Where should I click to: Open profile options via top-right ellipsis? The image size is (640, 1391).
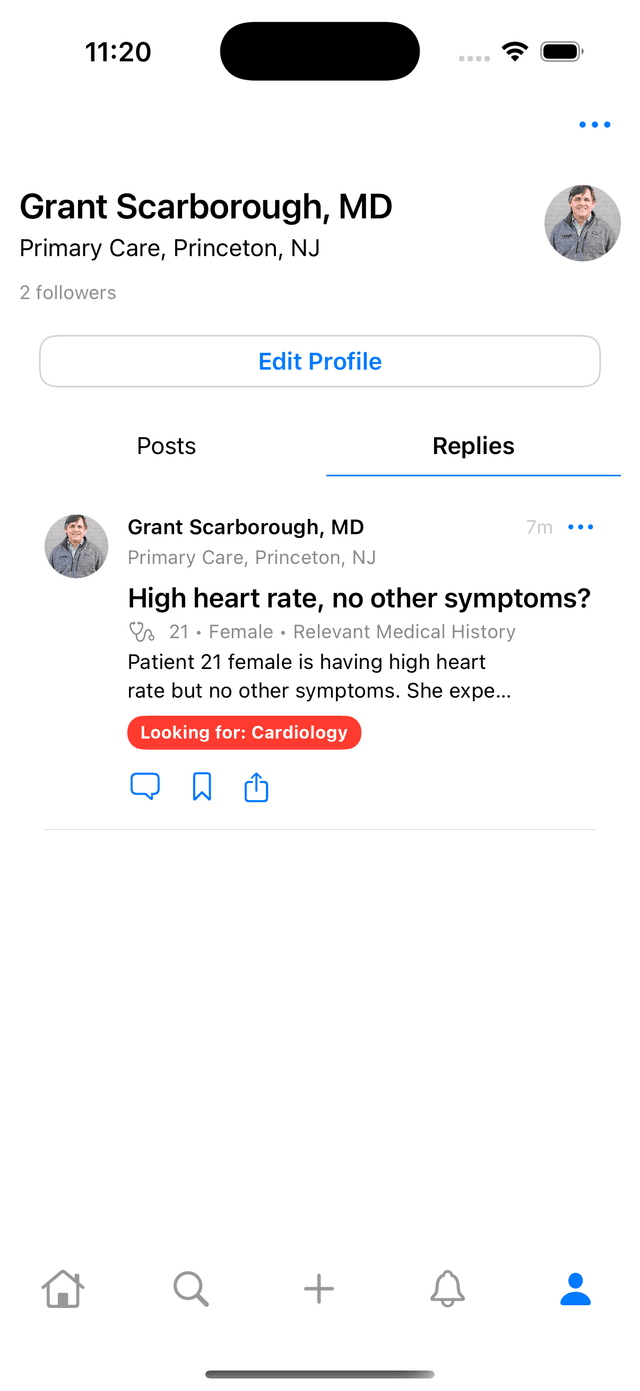coord(594,124)
